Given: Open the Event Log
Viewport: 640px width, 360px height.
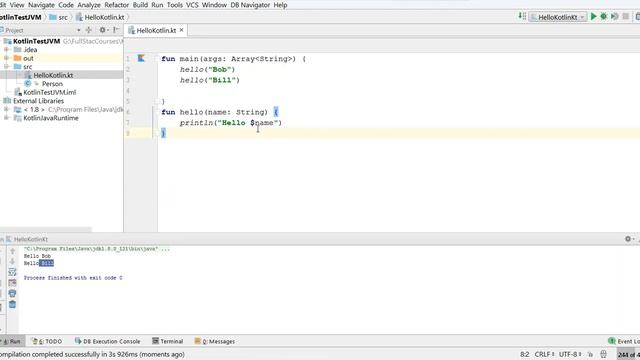Looking at the screenshot, I should [x=624, y=341].
